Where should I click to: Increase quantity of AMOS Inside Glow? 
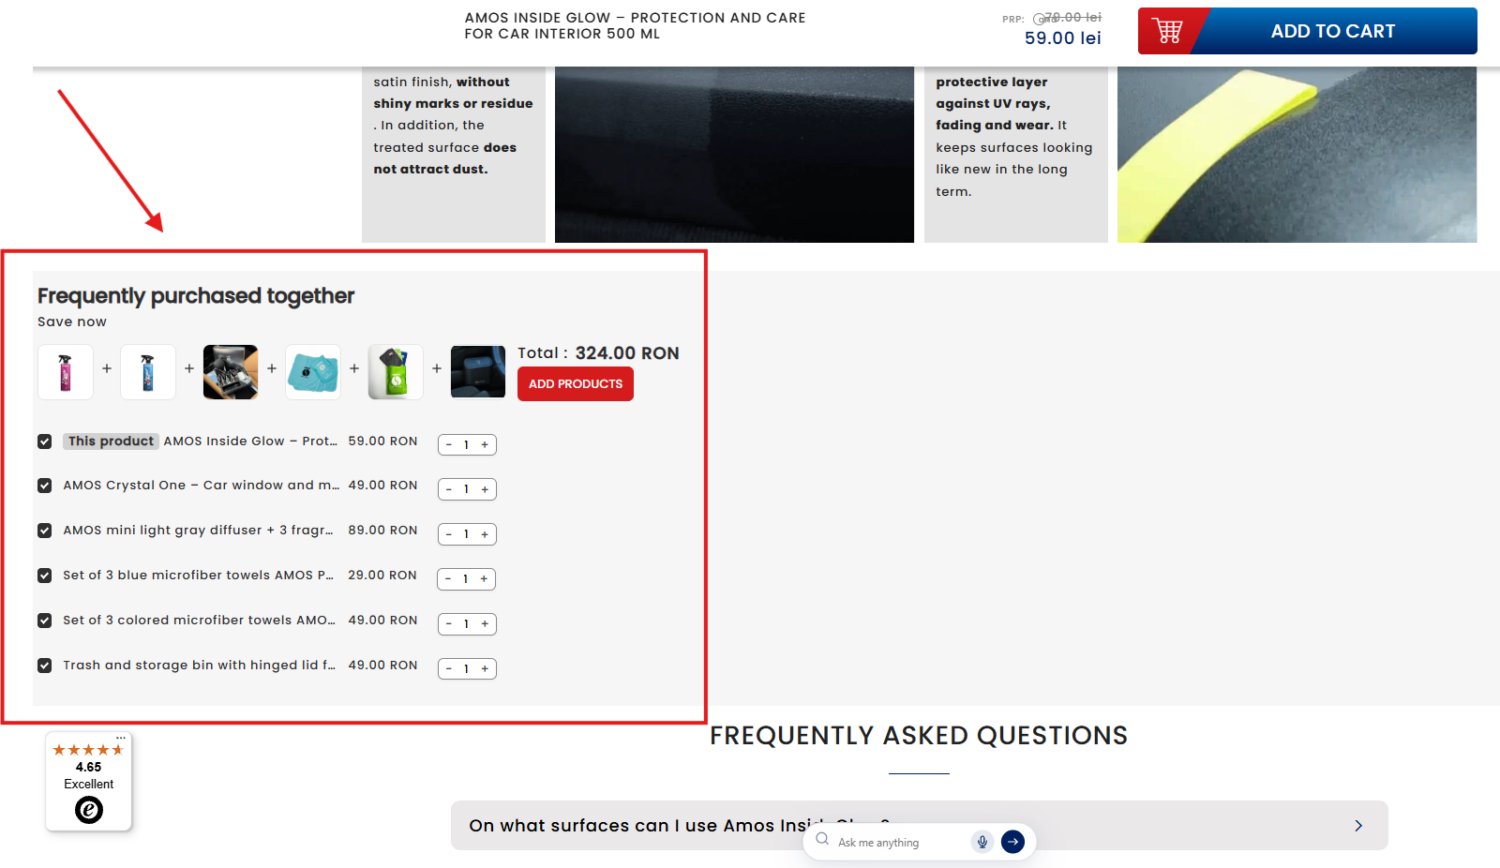485,445
